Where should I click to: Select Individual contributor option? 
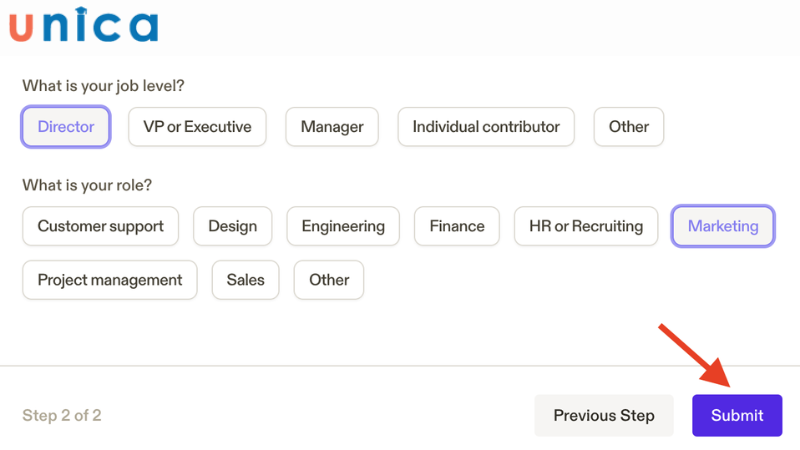[486, 127]
